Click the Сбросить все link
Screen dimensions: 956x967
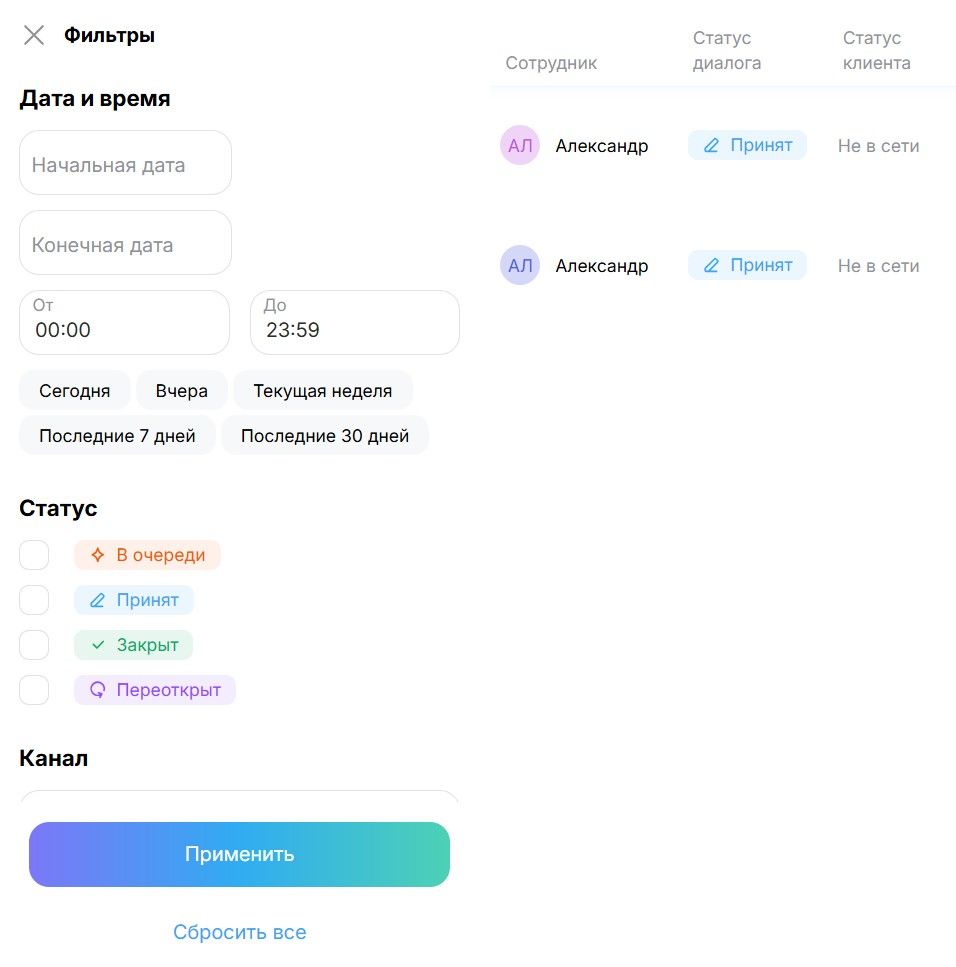click(x=239, y=933)
